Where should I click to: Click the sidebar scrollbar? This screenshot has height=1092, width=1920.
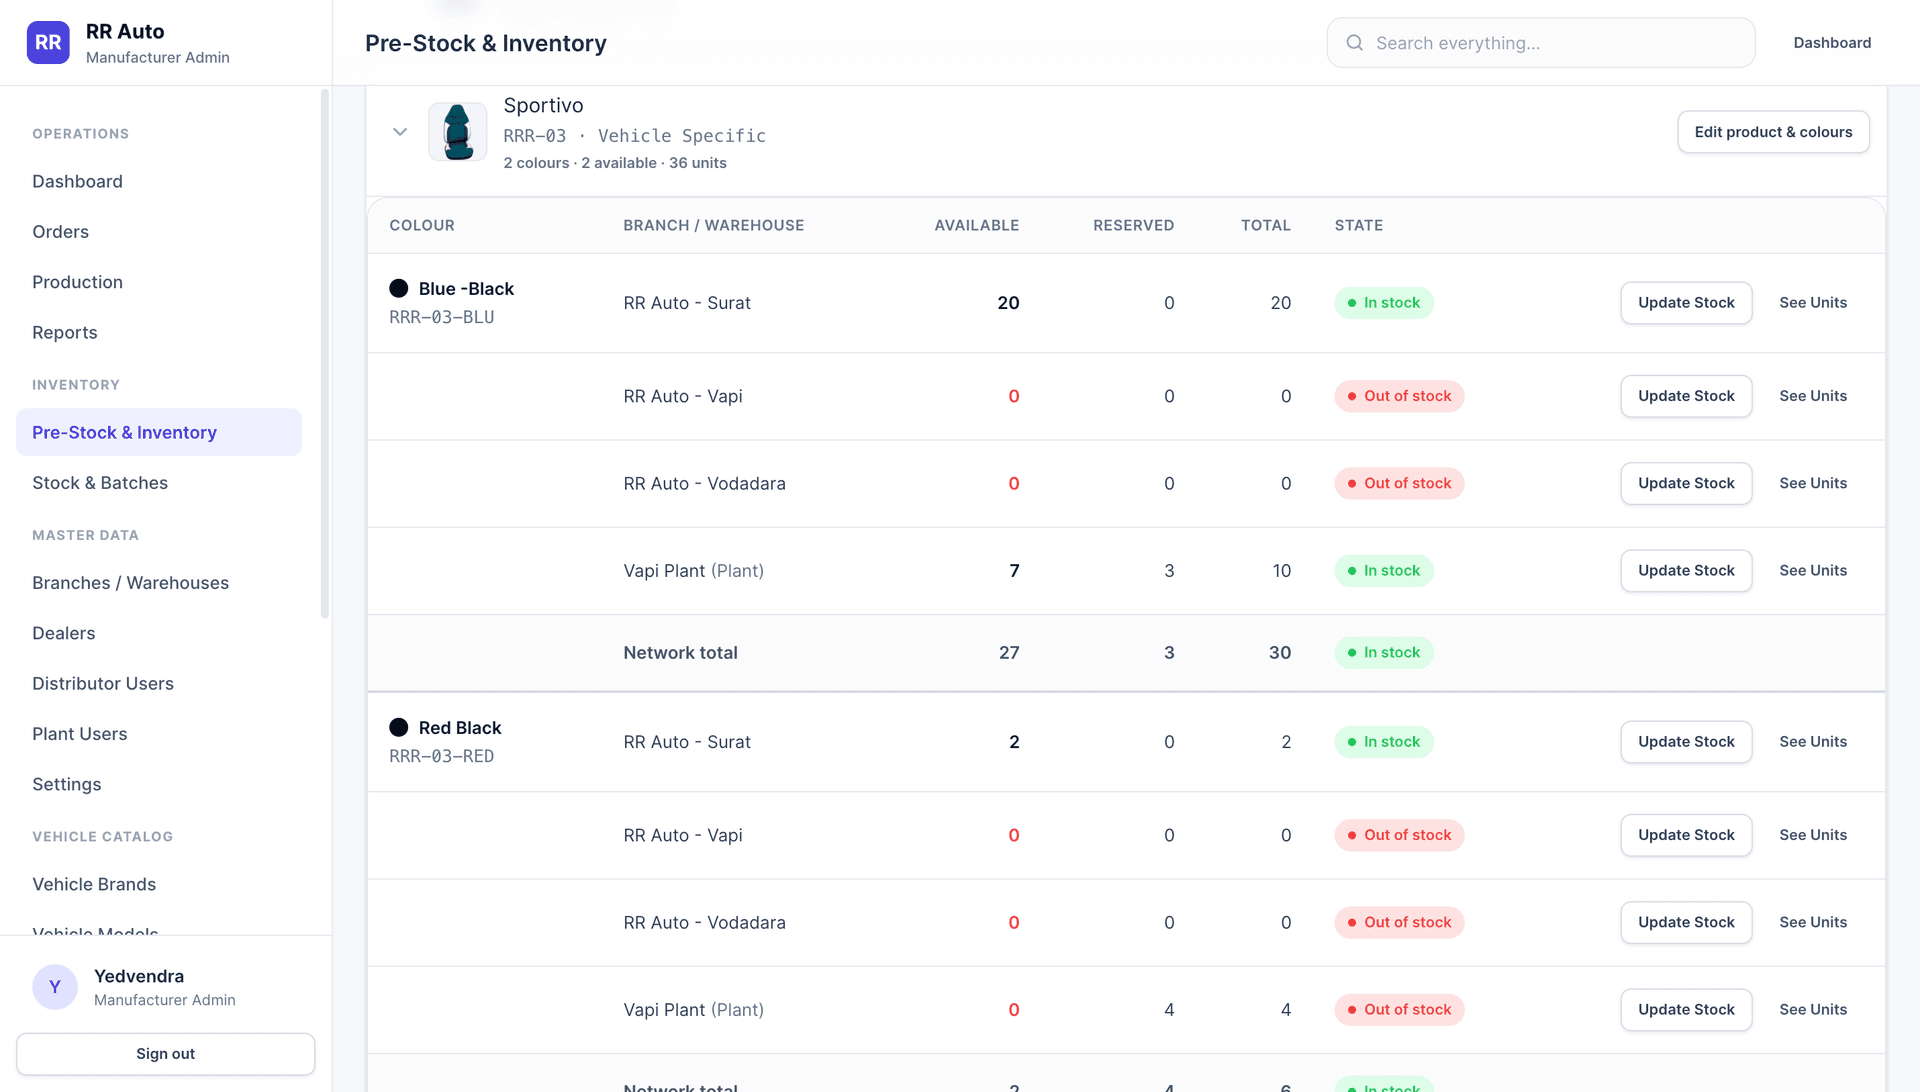[324, 354]
